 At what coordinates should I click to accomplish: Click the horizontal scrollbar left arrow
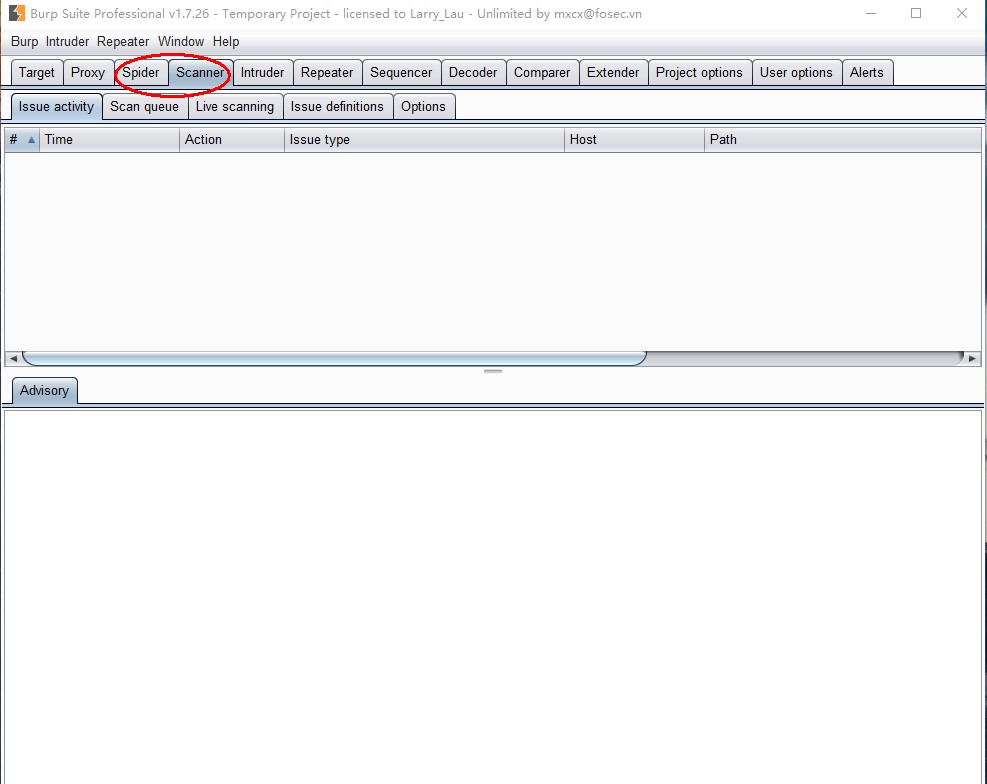(13, 358)
